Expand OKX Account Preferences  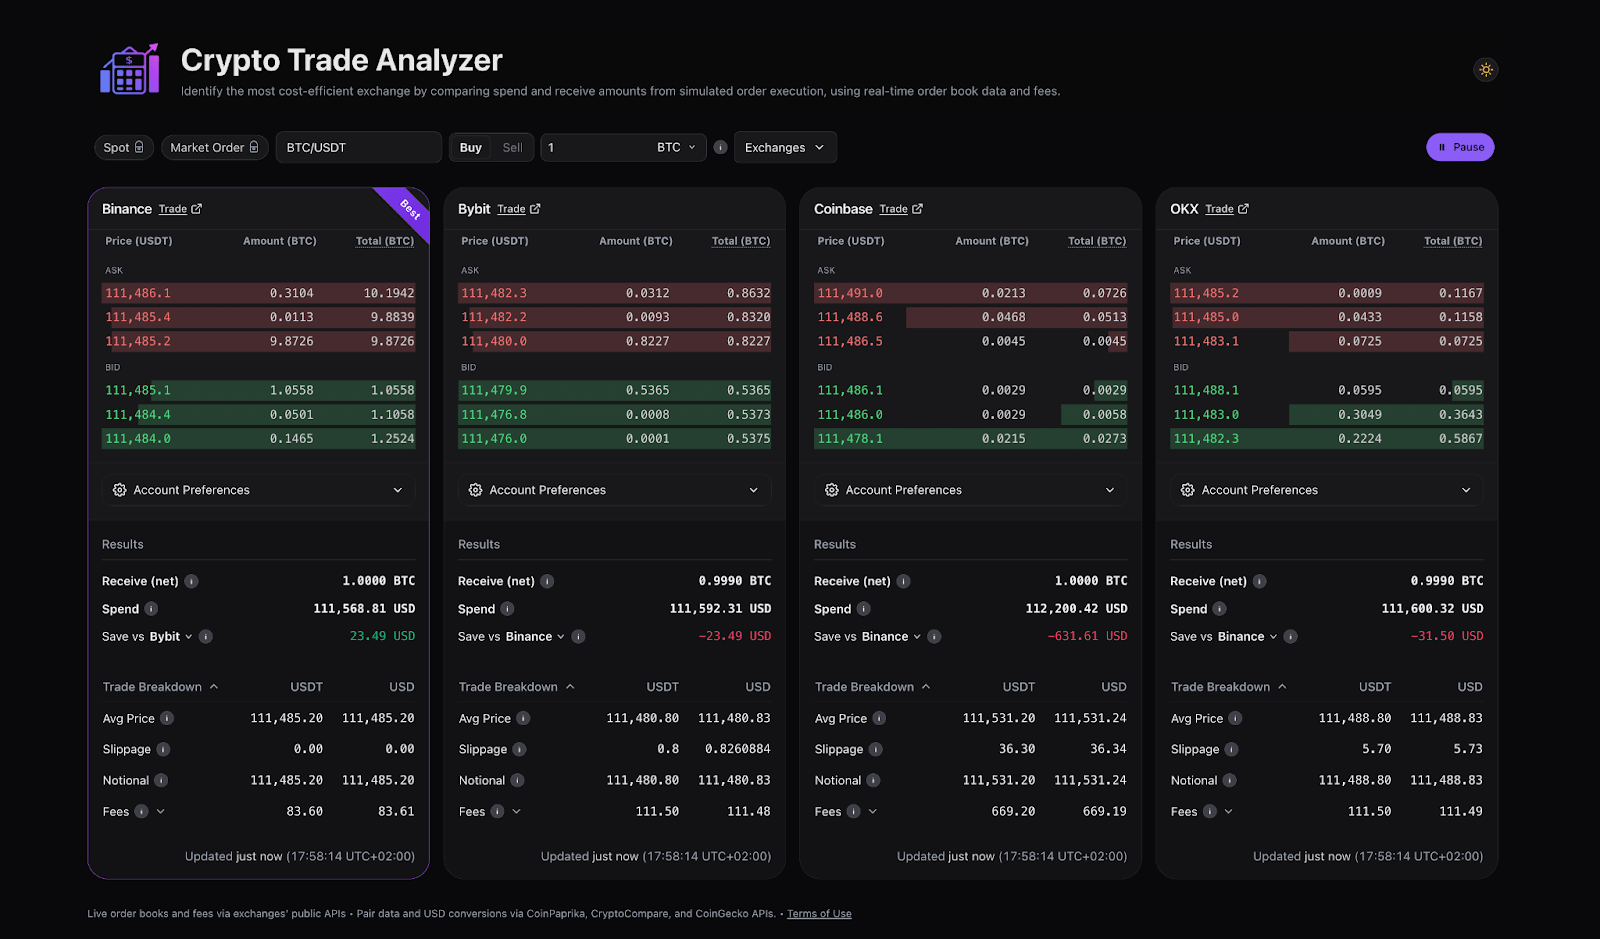[1327, 490]
